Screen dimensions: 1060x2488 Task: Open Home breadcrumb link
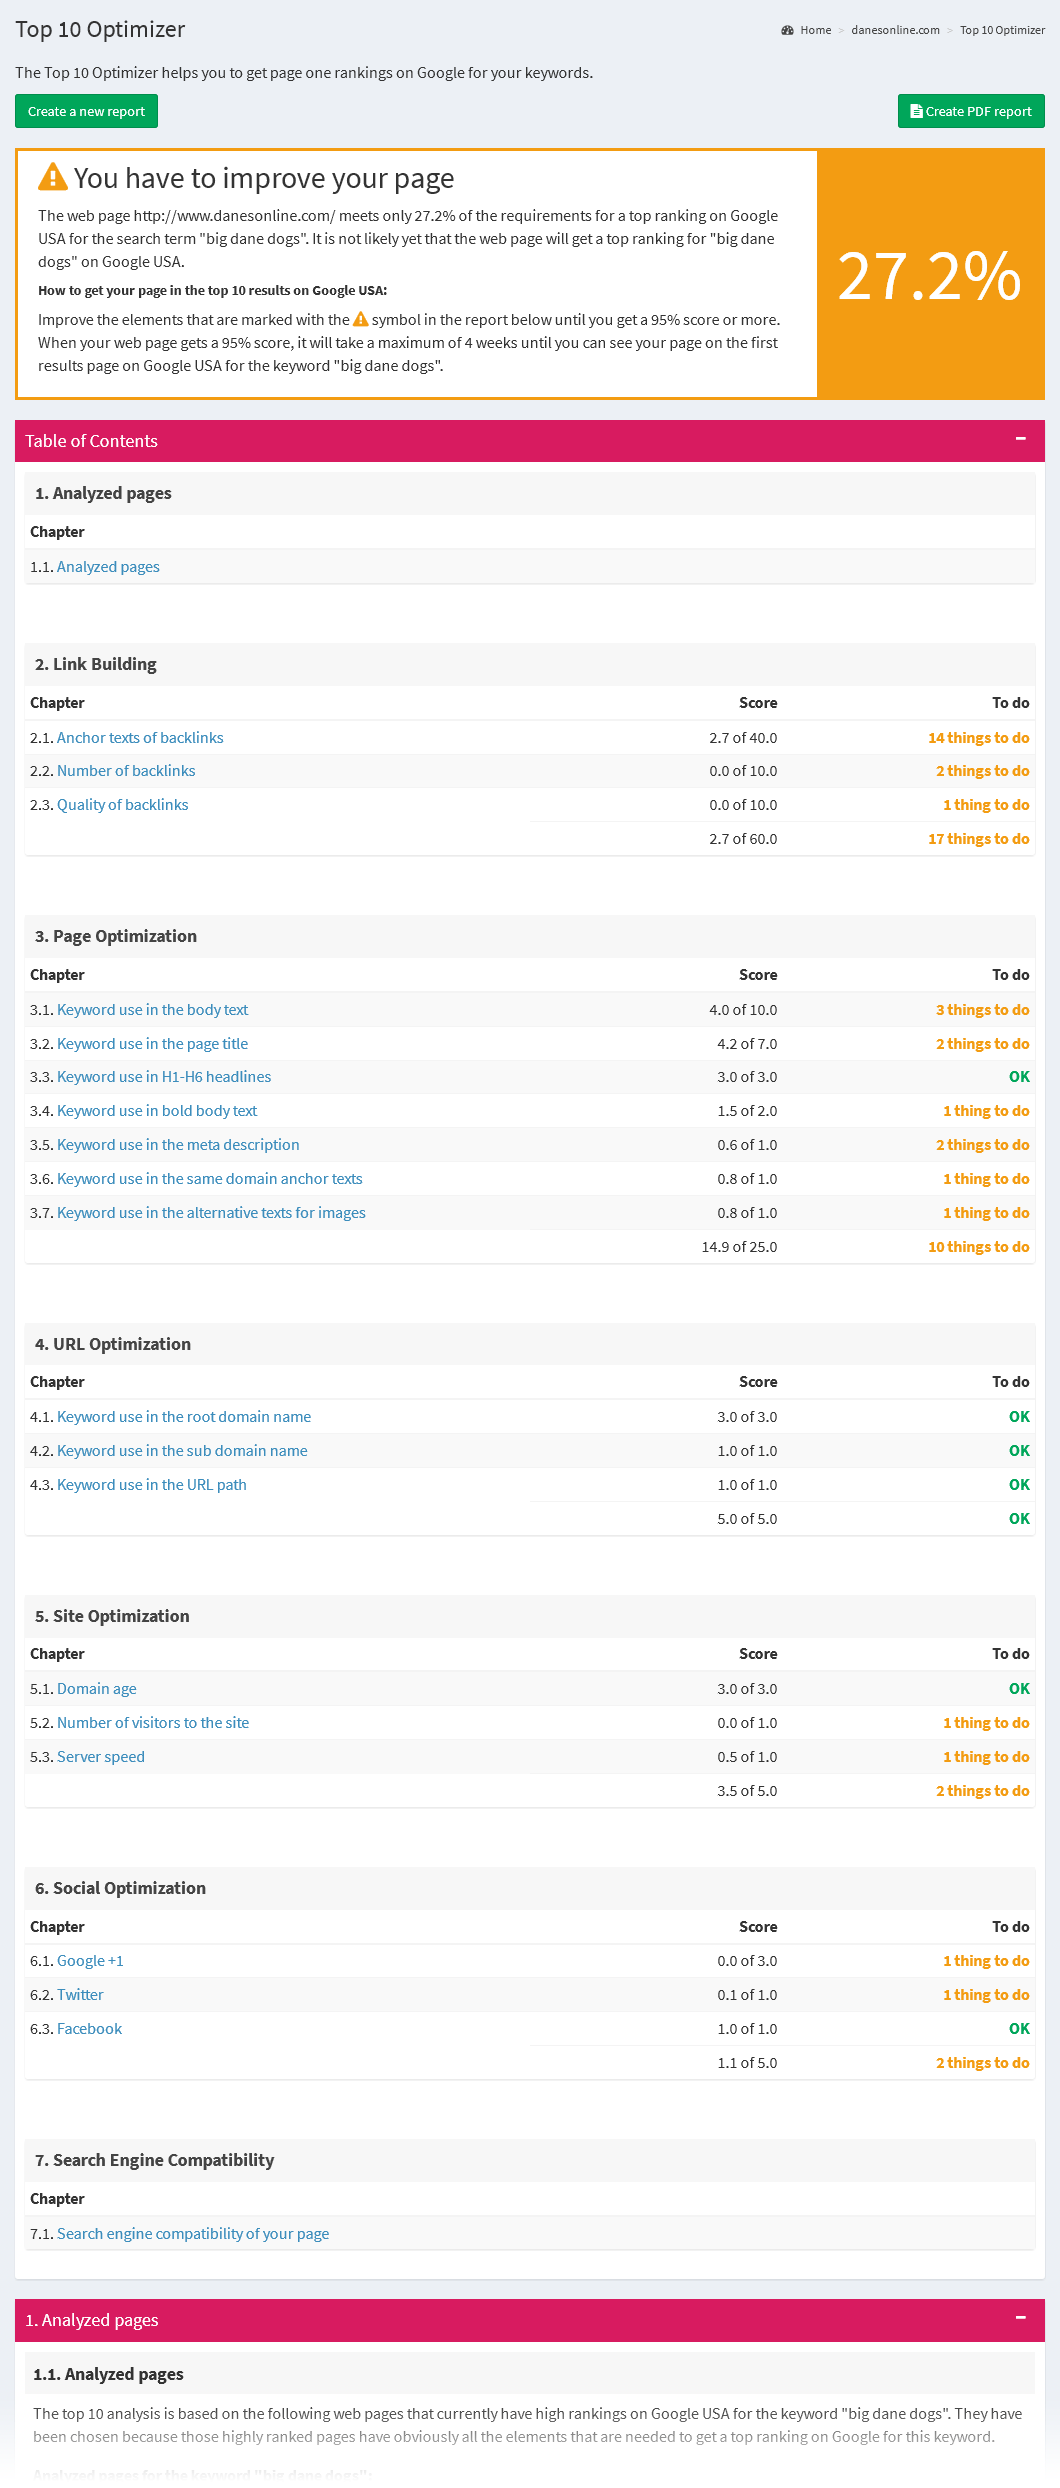(x=816, y=30)
